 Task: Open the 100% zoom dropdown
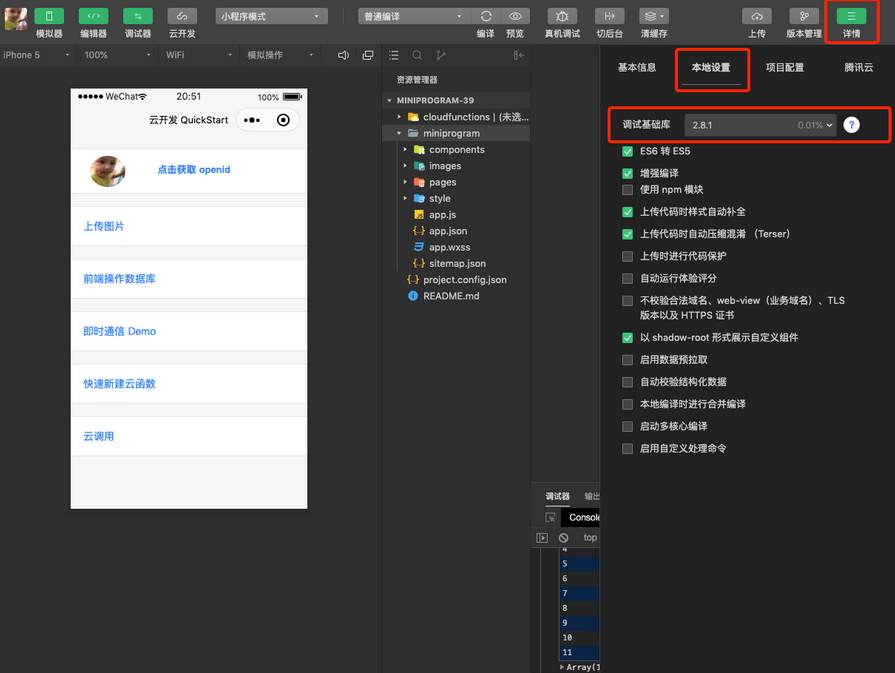(x=118, y=55)
